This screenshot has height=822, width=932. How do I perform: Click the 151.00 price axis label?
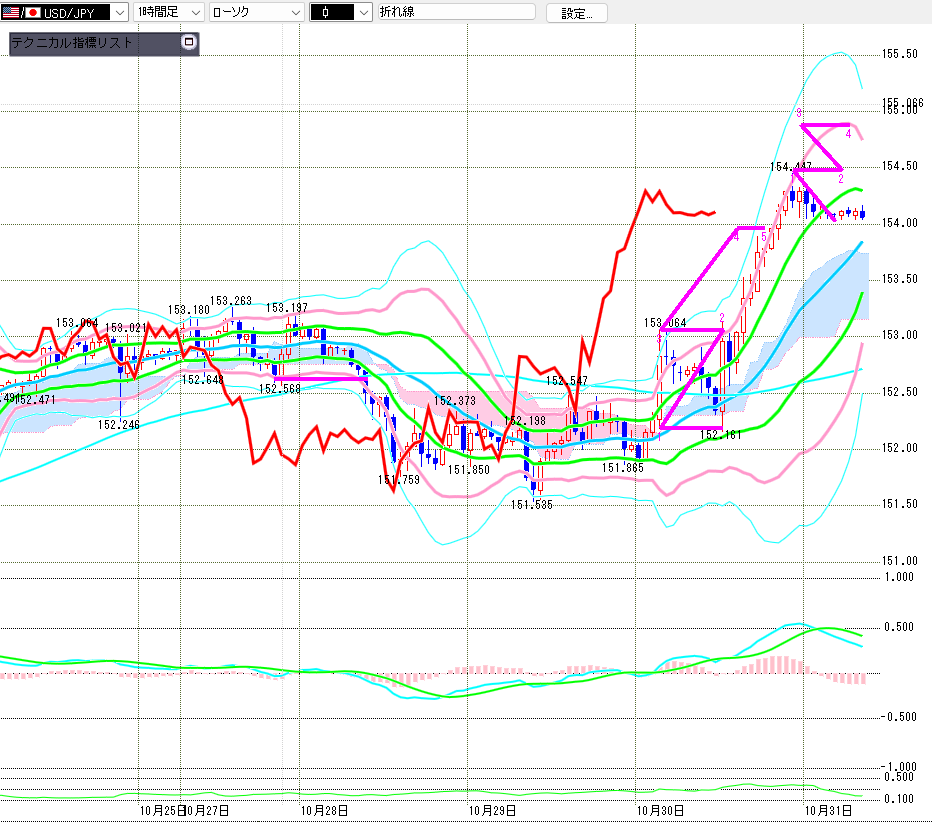coord(900,561)
